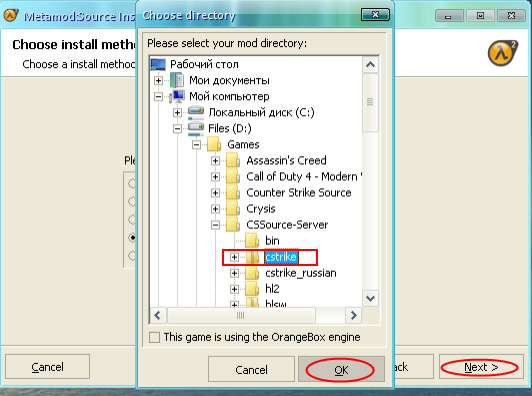
Task: Select the Мои документы folder icon
Action: tap(177, 80)
